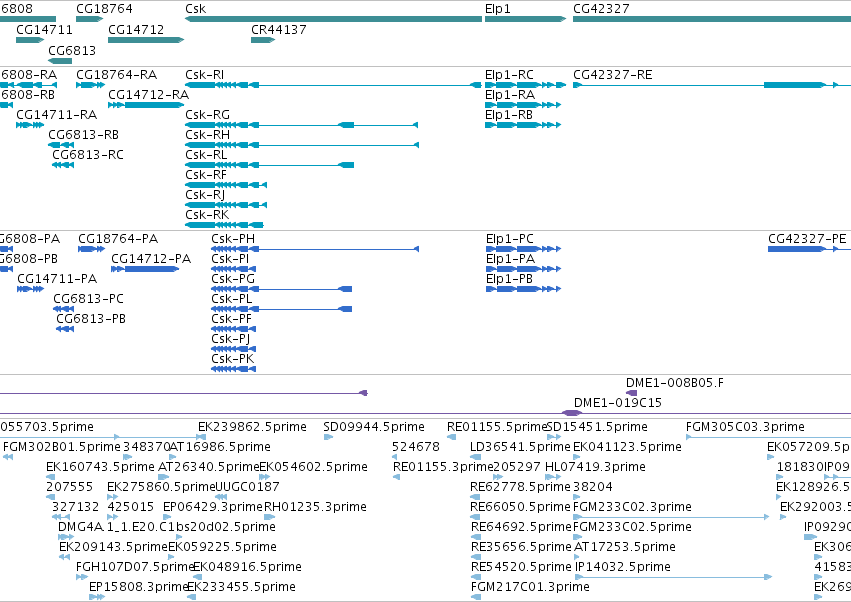Click EST FGH107D07.5prime

click(135, 567)
